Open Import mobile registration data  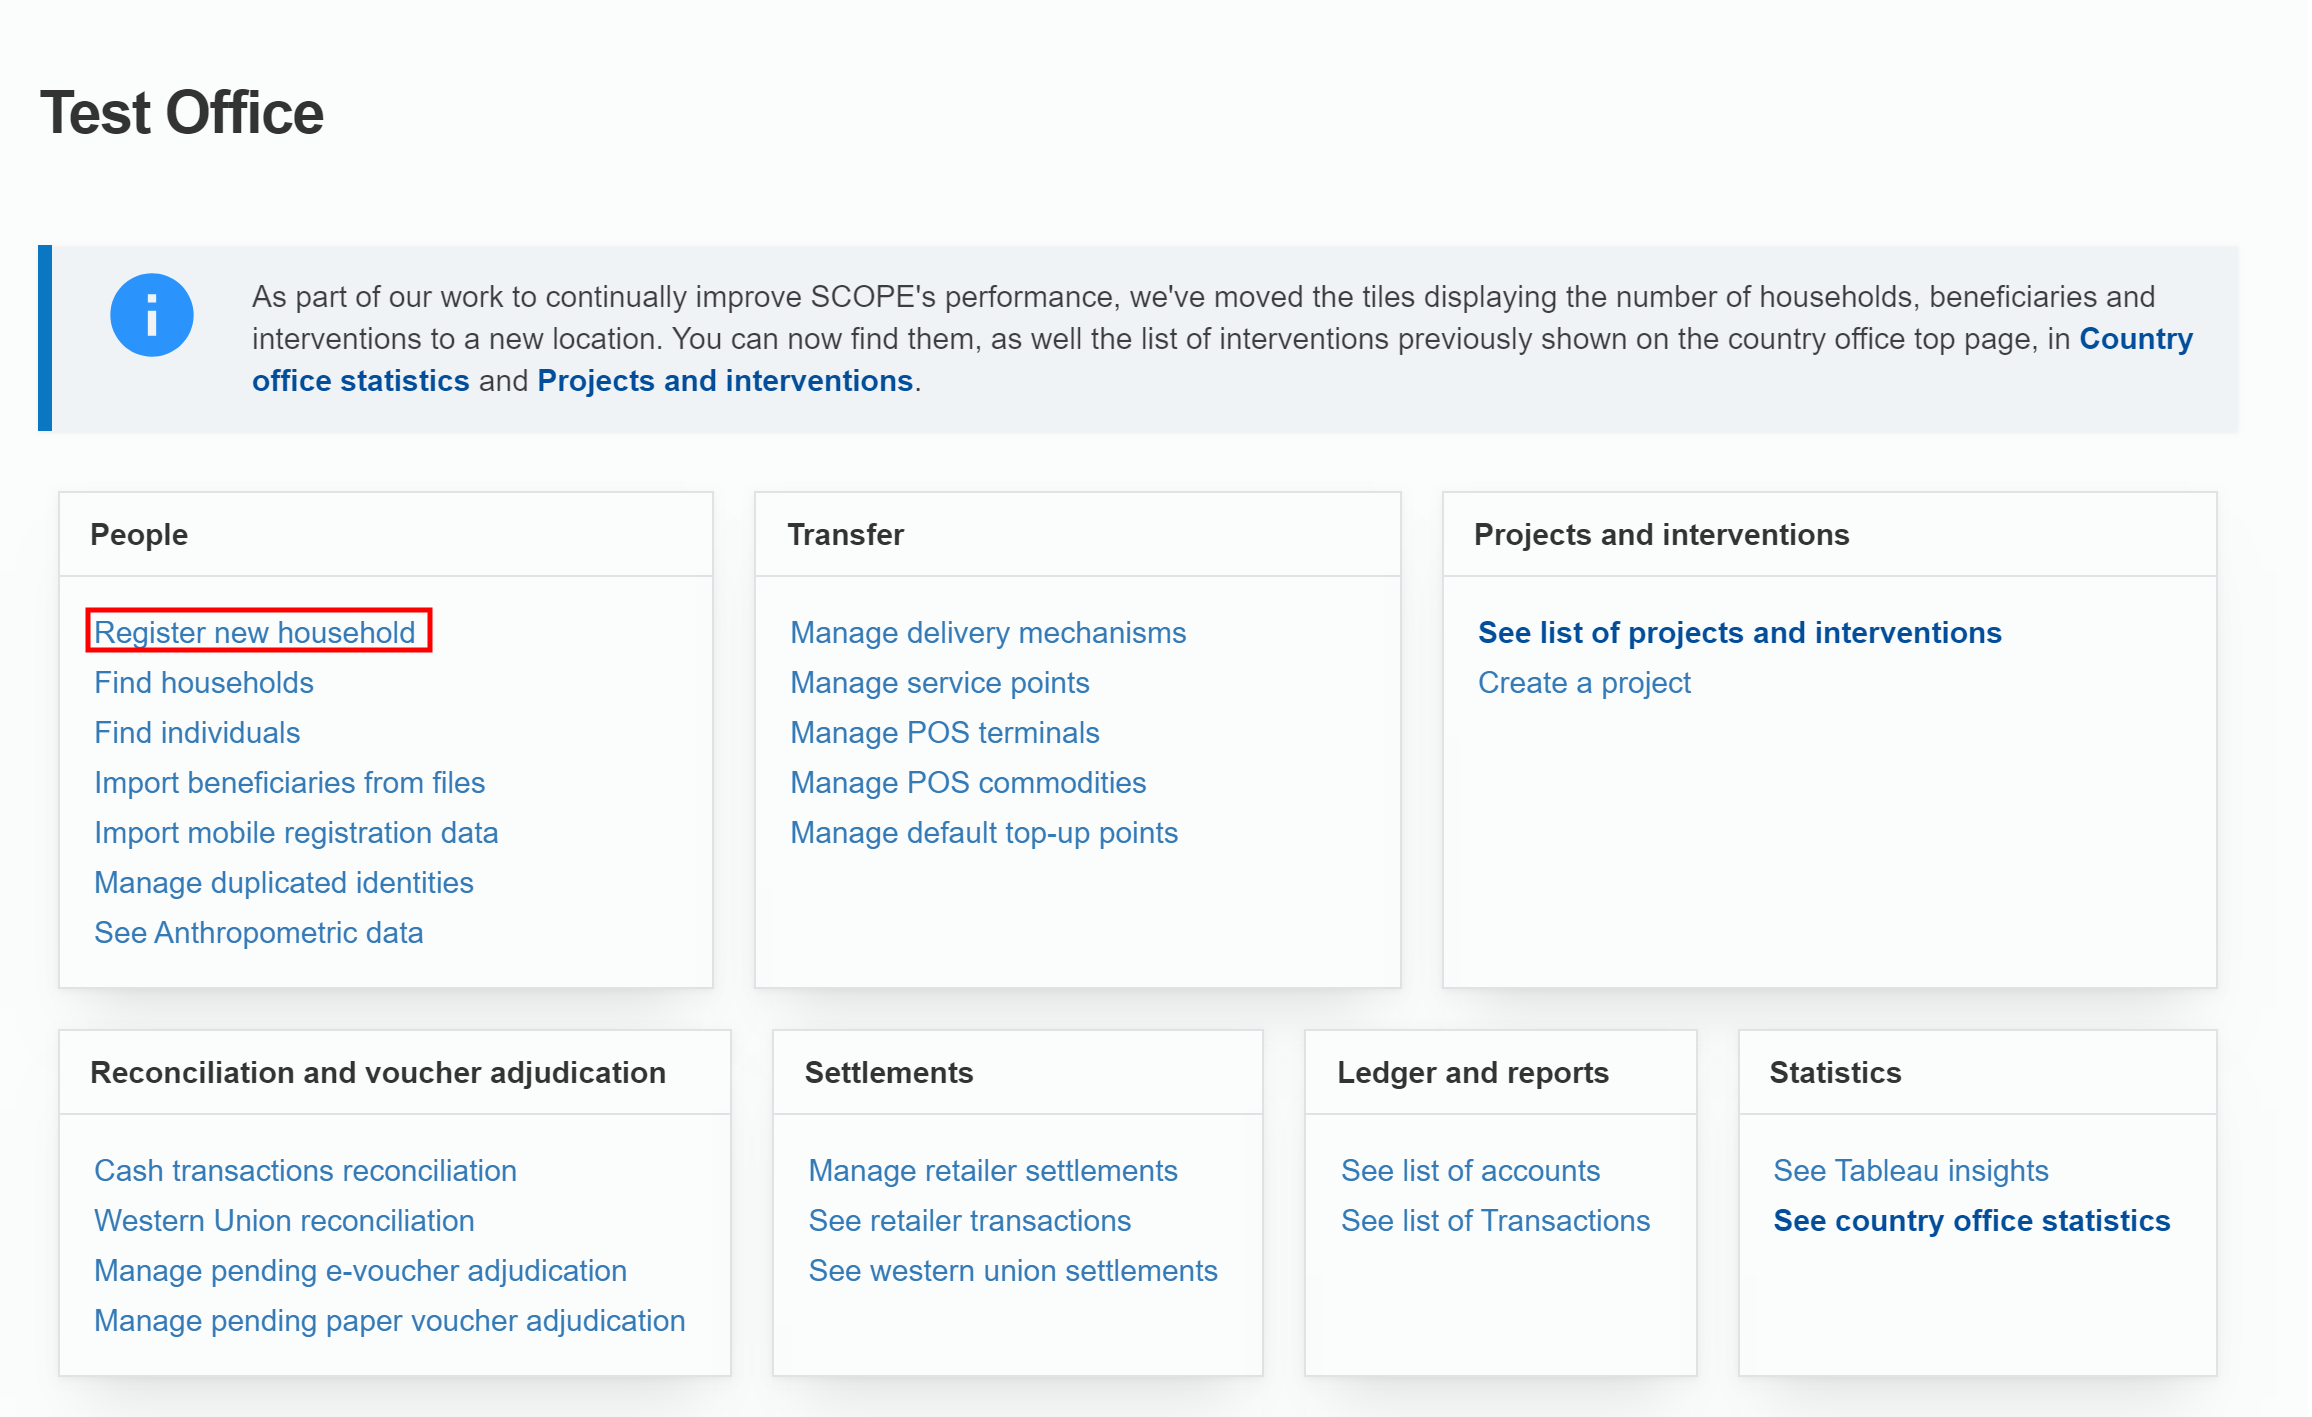click(x=296, y=832)
